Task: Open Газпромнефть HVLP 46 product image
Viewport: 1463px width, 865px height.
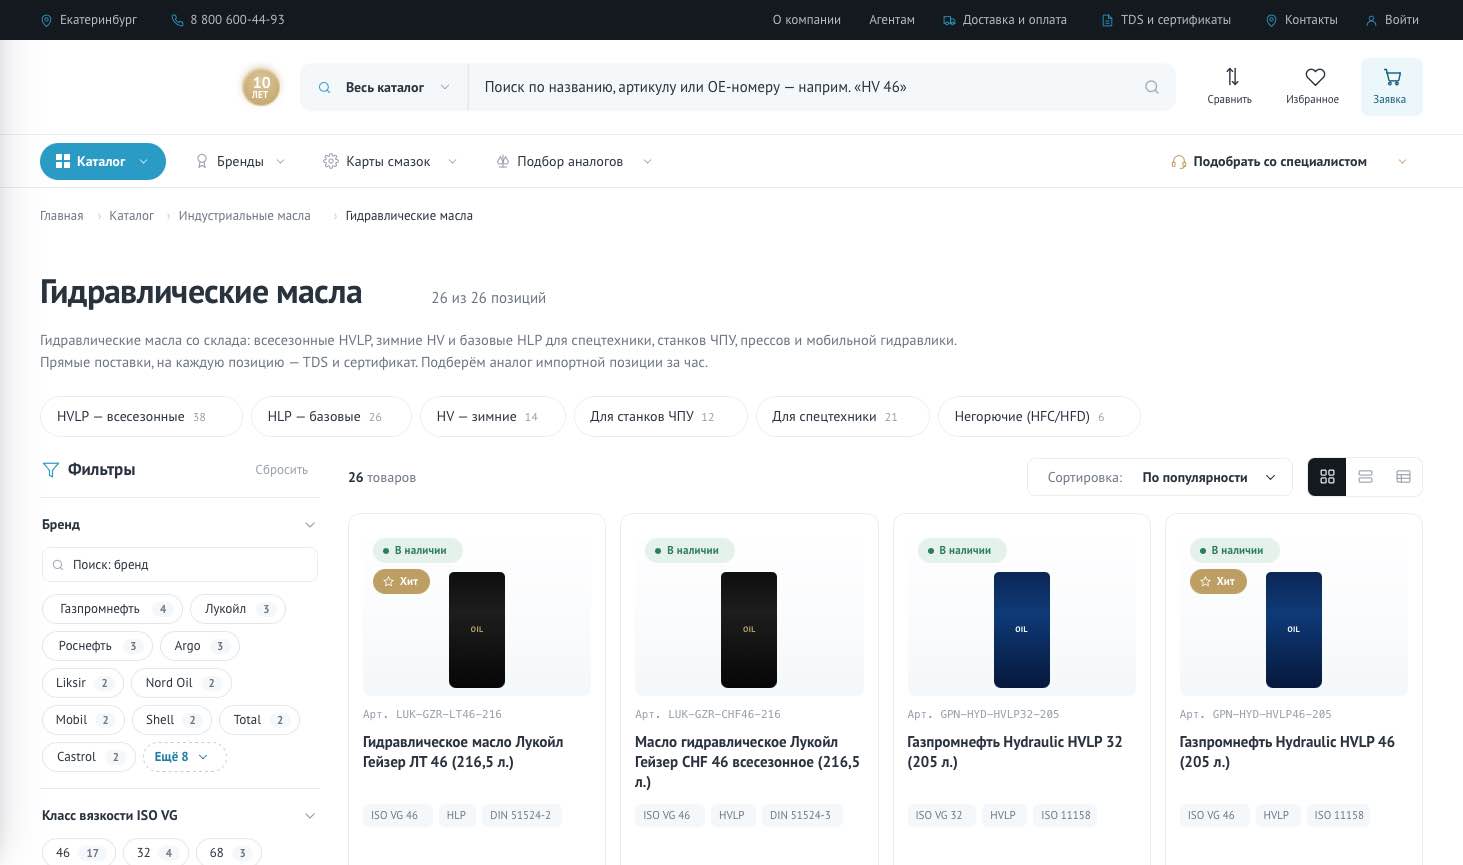Action: (x=1294, y=630)
